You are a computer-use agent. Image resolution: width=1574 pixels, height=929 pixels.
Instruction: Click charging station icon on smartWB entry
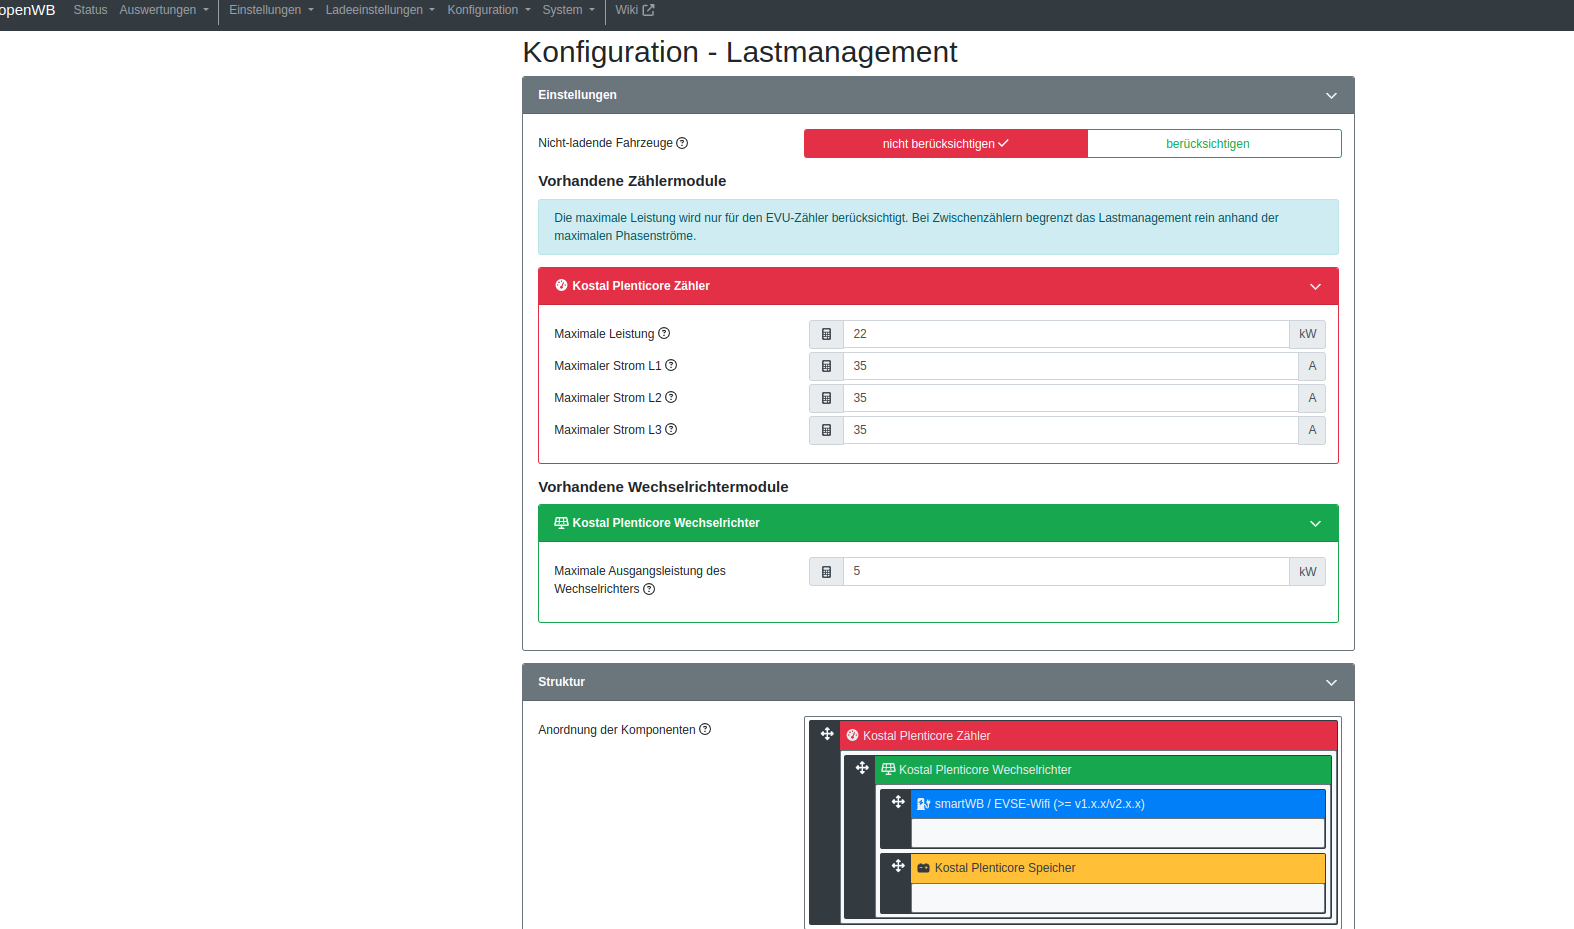(x=924, y=804)
